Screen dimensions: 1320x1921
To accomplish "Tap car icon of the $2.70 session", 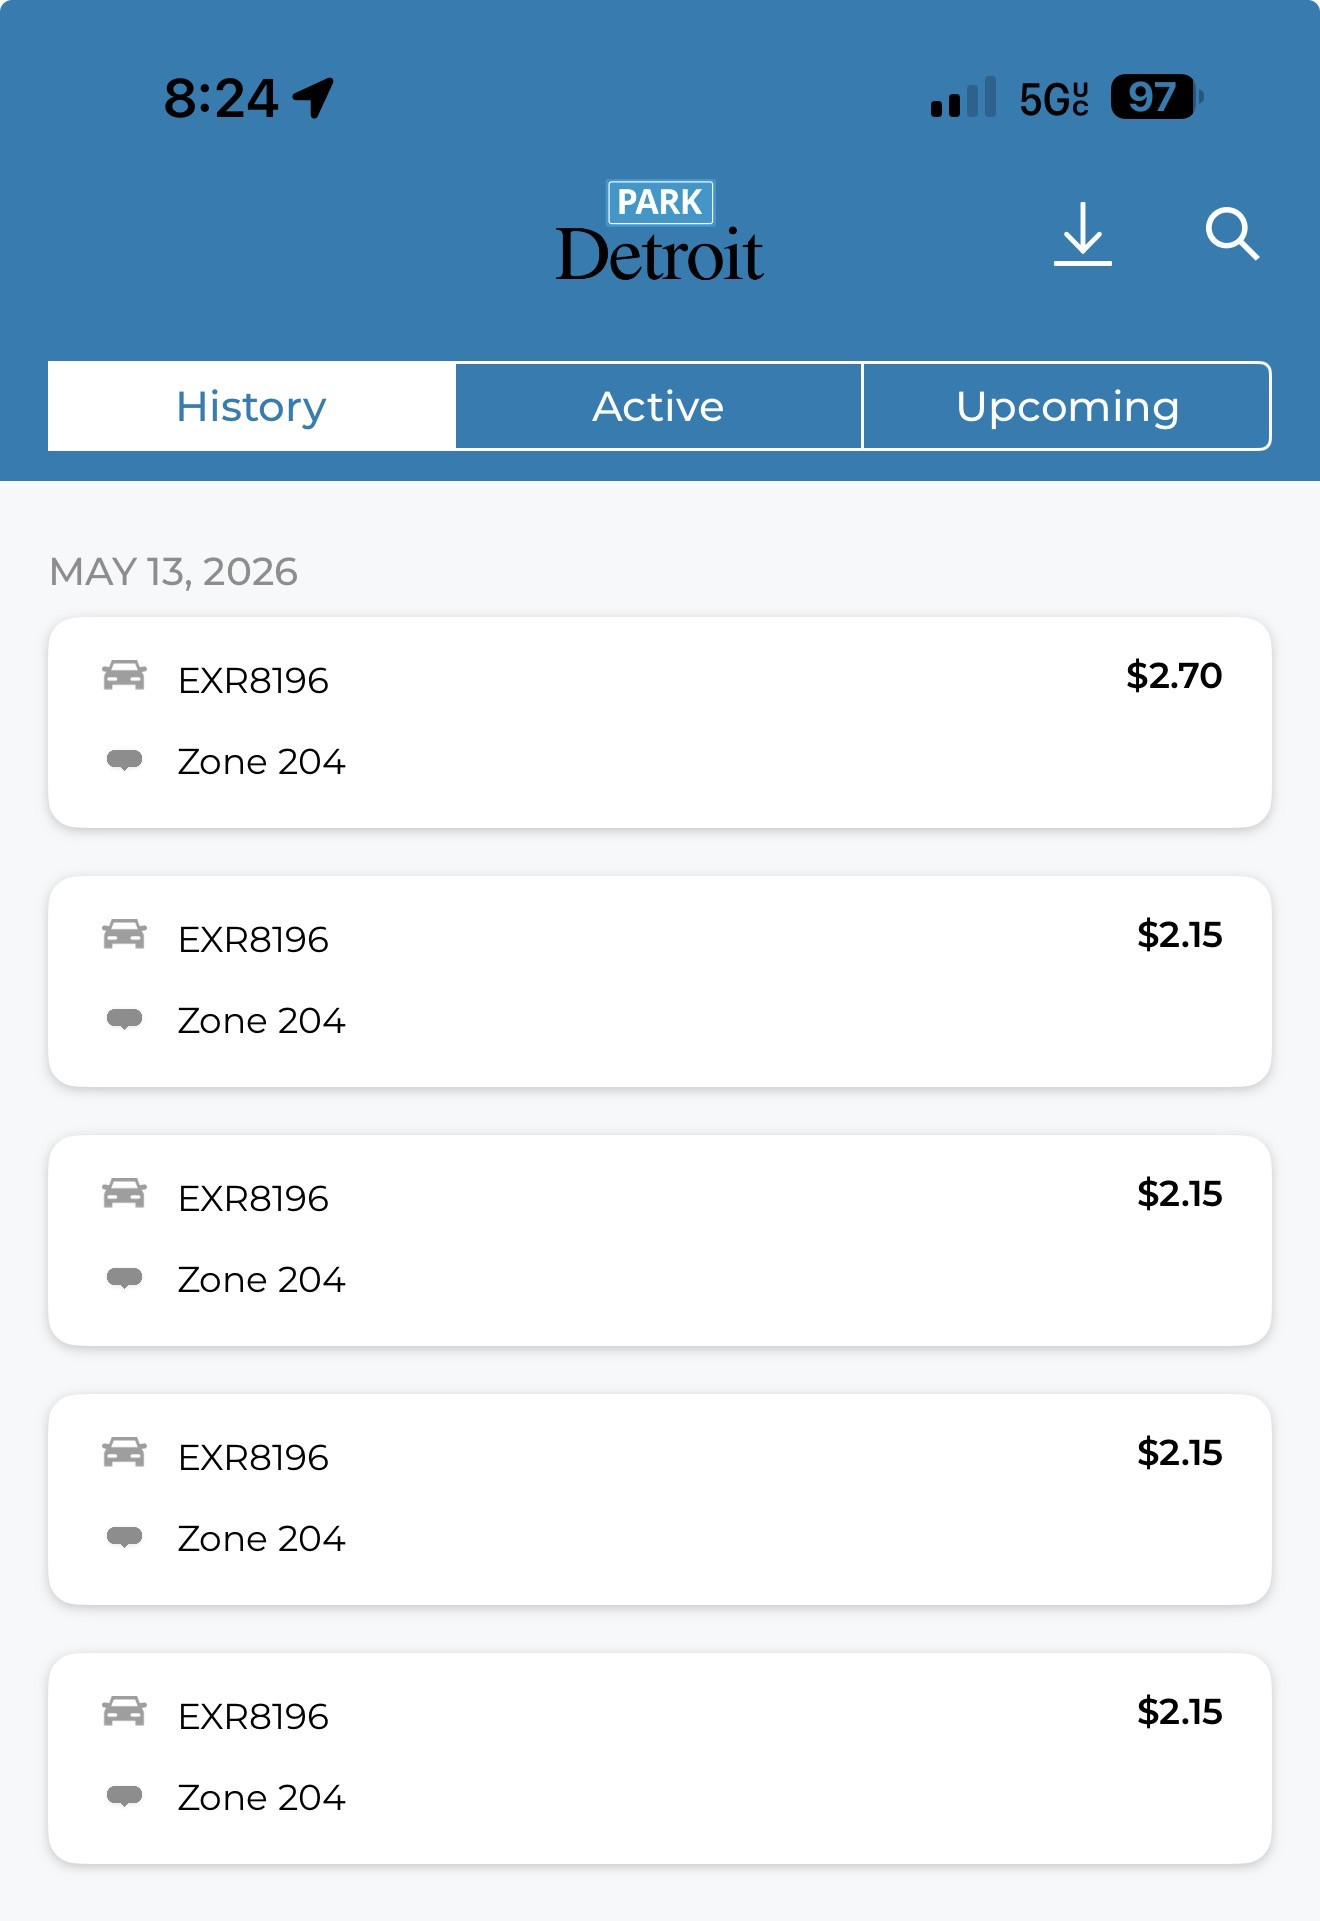I will 124,676.
